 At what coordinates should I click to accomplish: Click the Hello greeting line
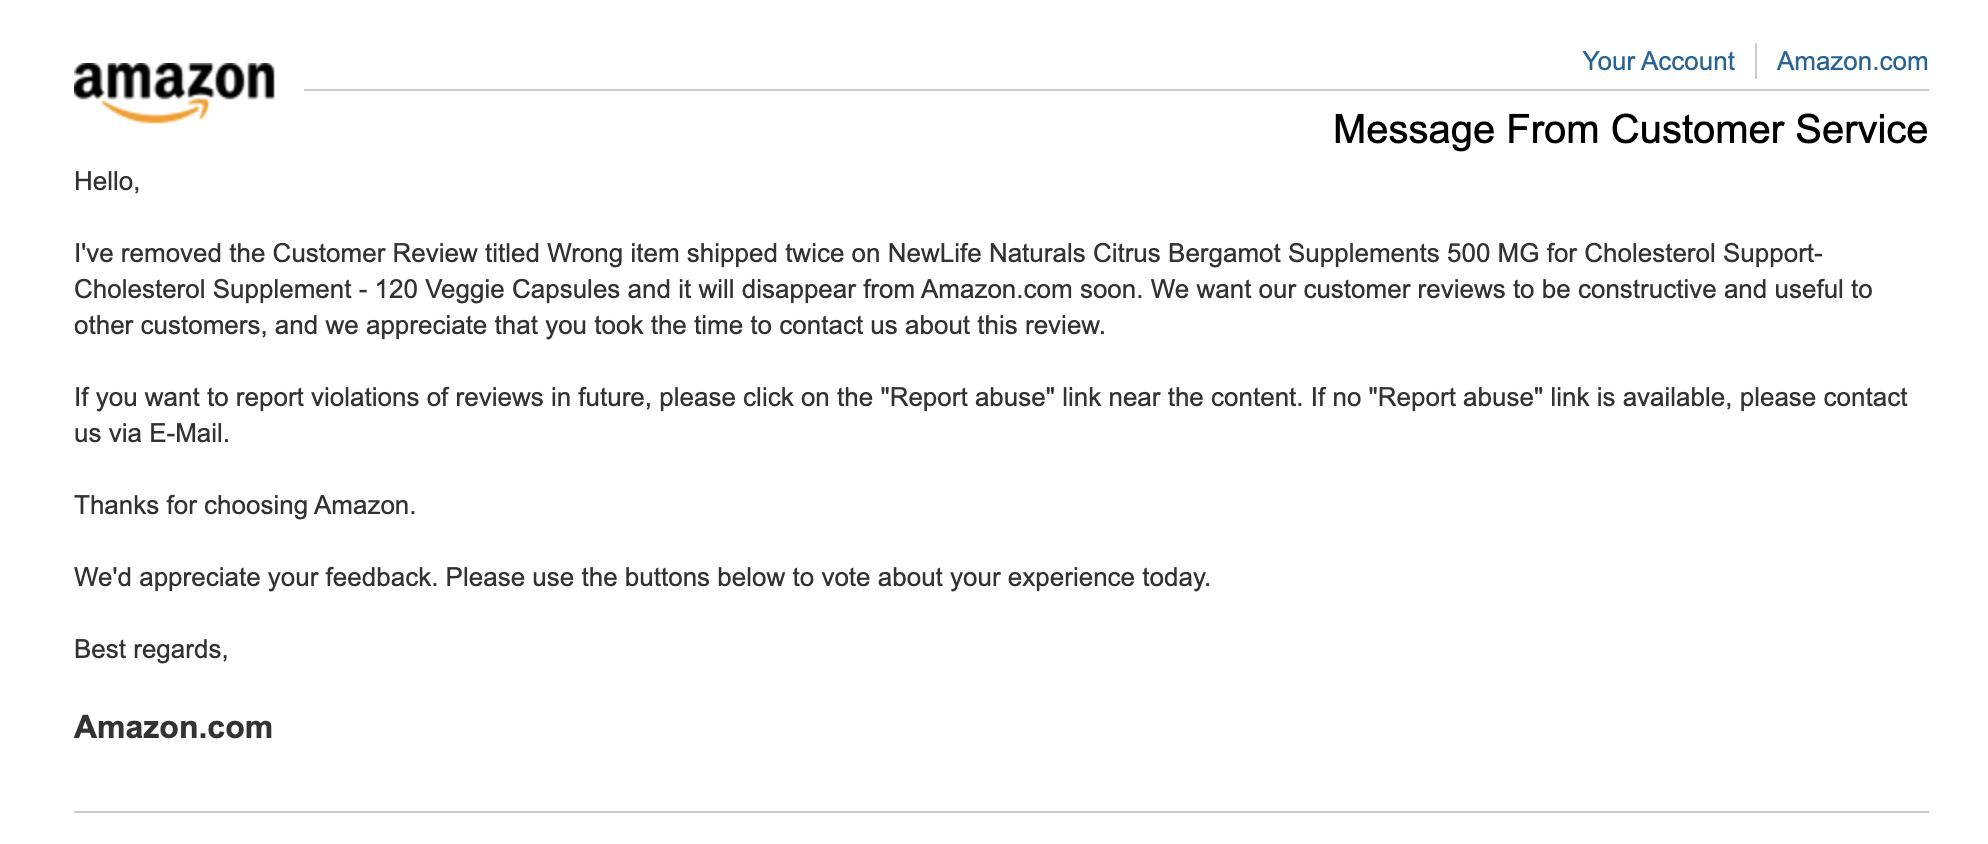[x=107, y=181]
